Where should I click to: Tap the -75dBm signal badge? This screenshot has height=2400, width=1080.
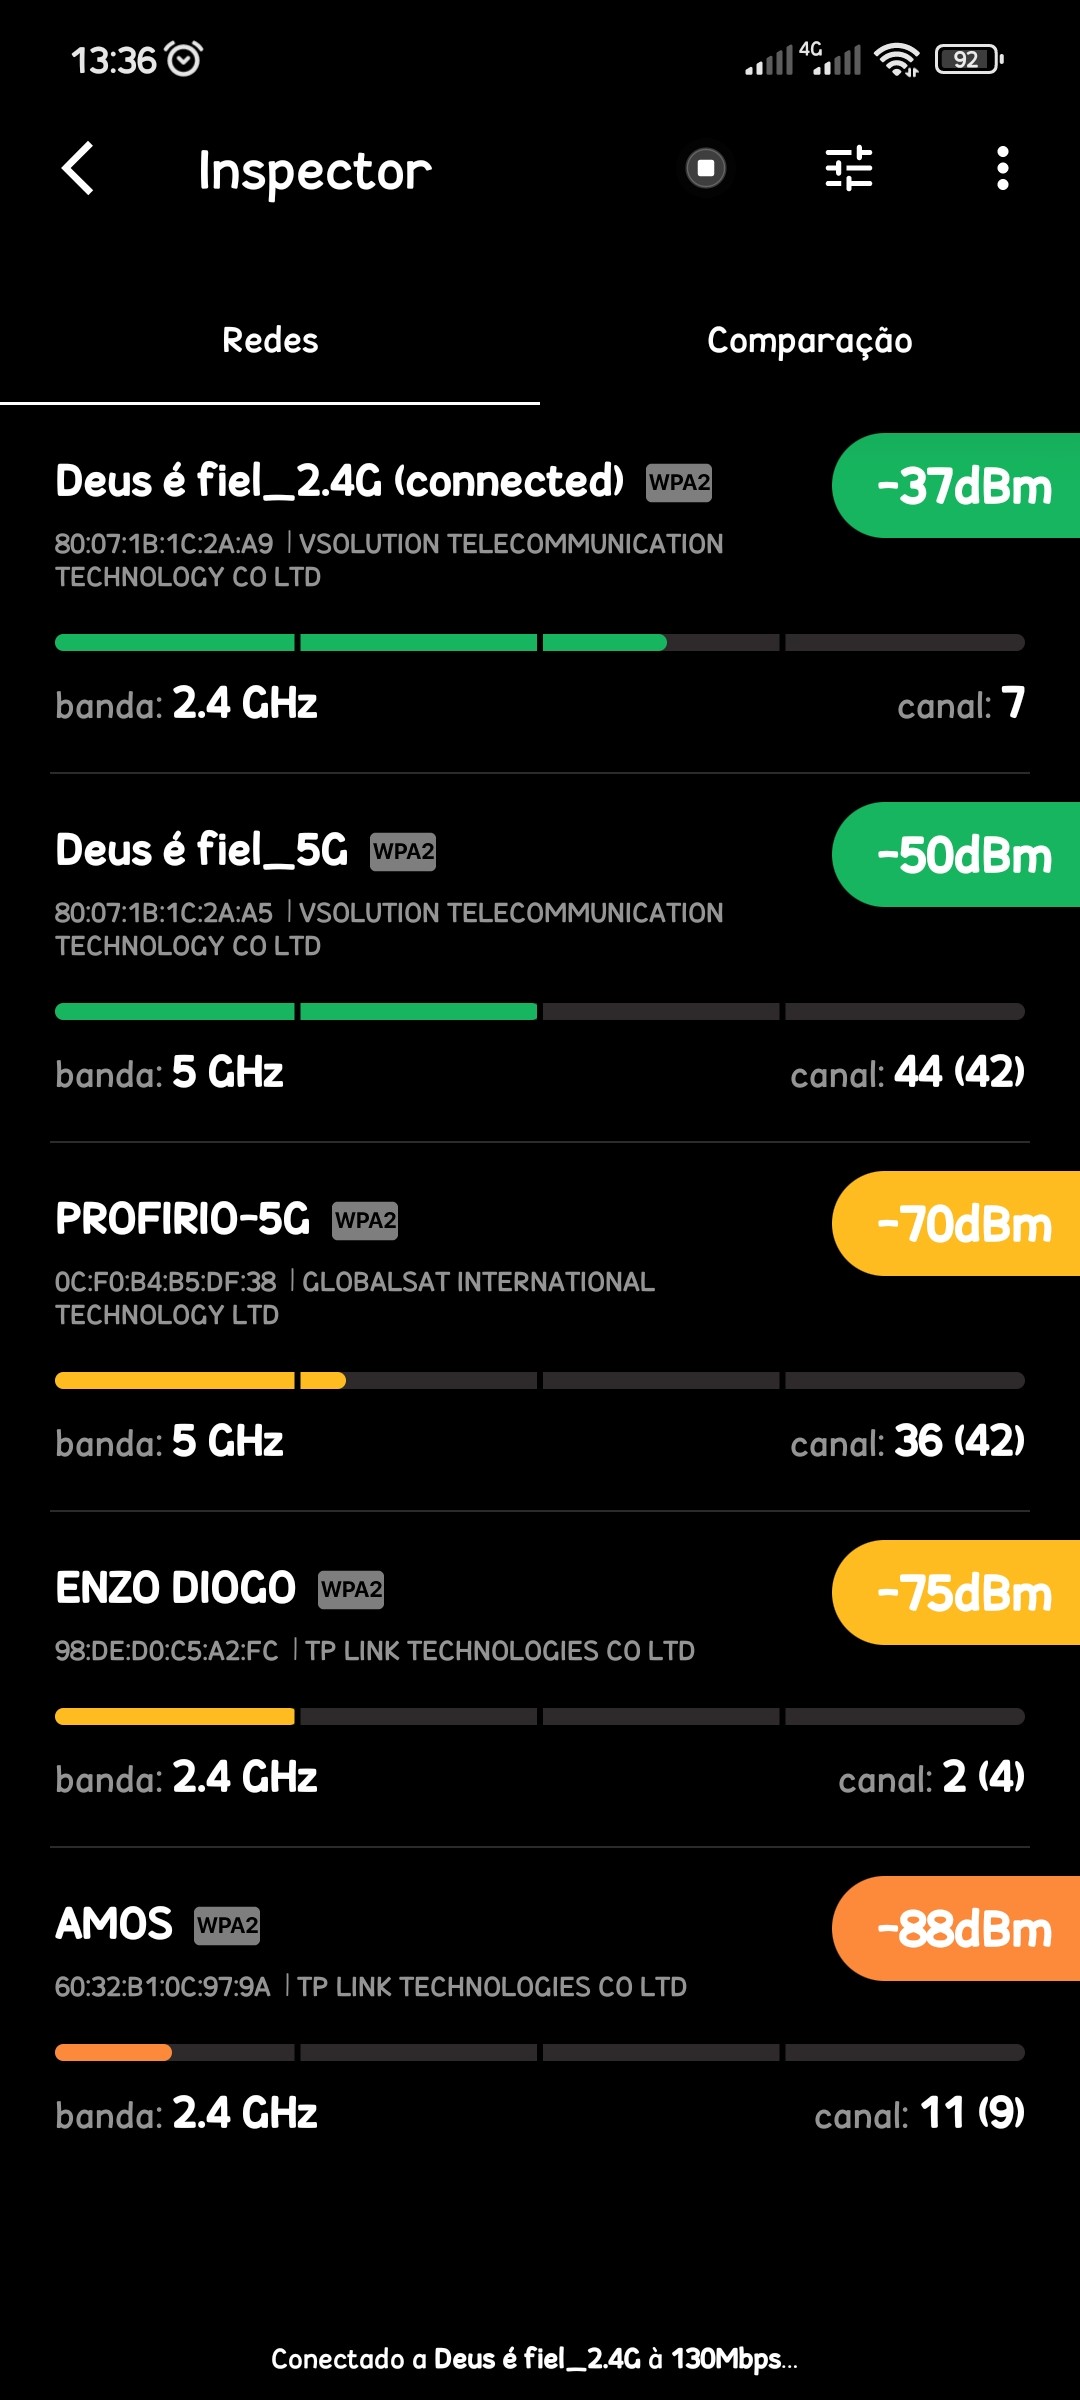point(962,1593)
